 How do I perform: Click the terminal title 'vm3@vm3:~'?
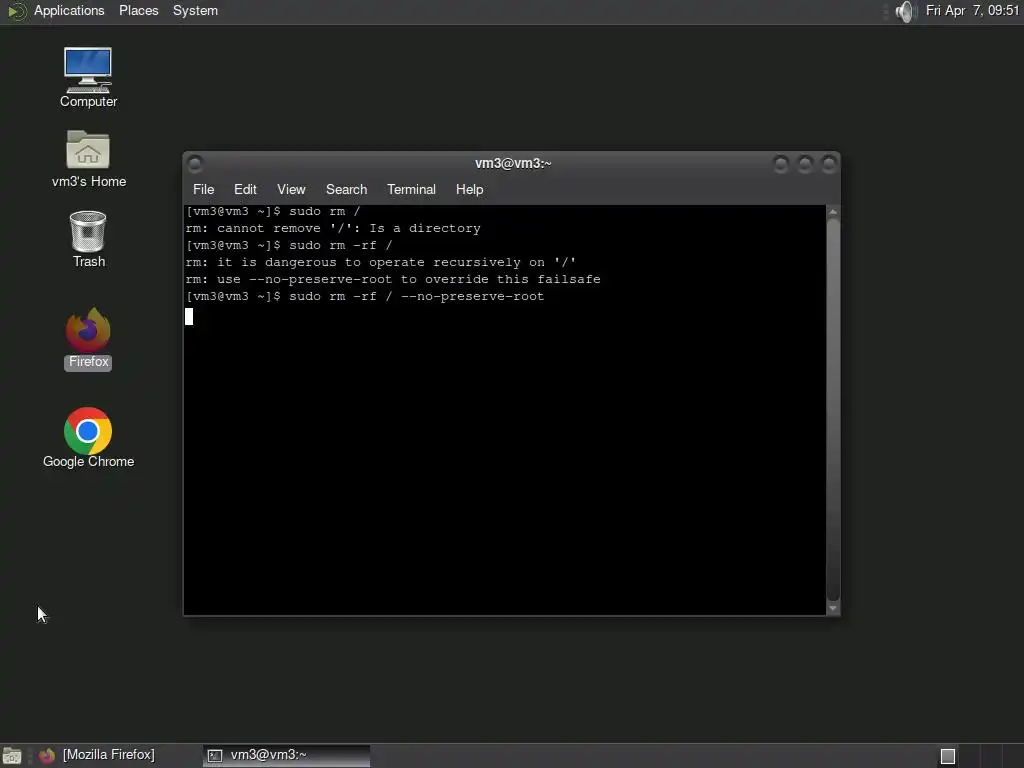click(x=513, y=163)
